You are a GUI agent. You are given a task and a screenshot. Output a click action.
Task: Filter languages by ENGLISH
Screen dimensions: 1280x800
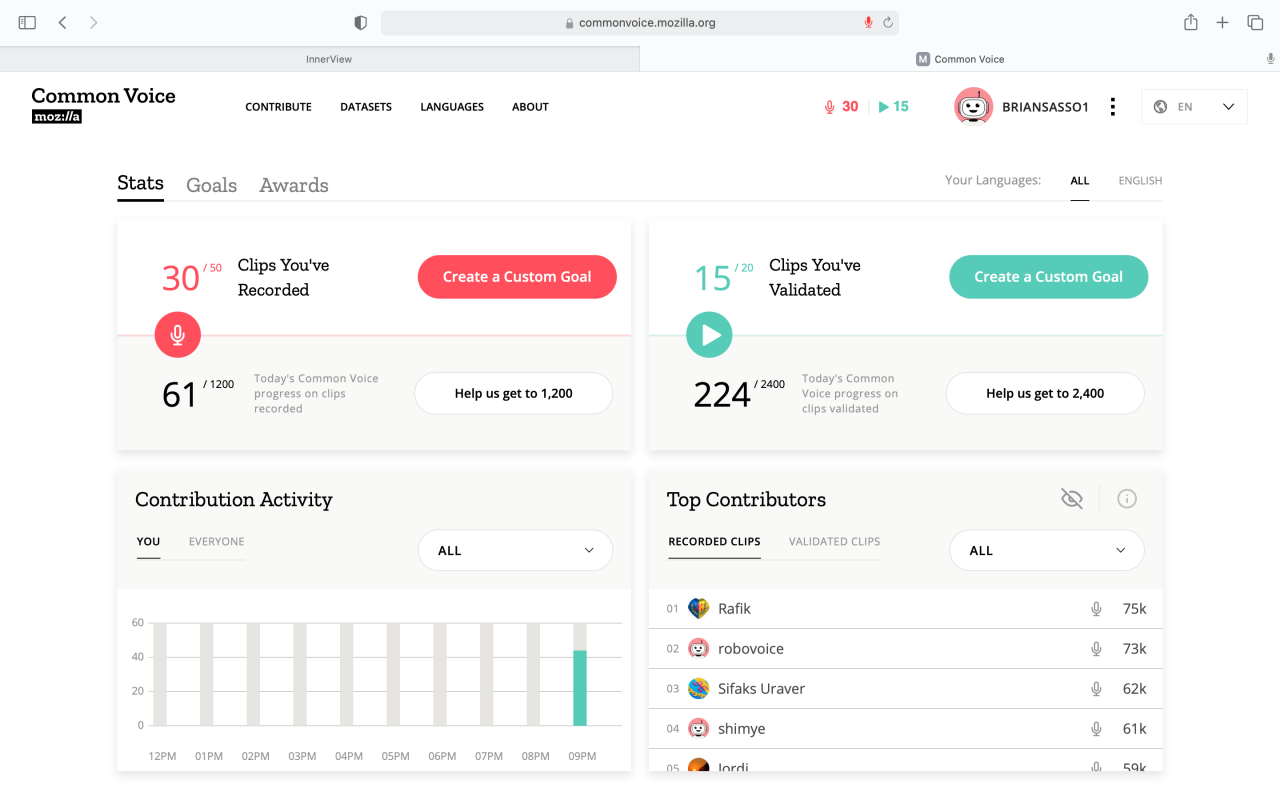[x=1140, y=181]
